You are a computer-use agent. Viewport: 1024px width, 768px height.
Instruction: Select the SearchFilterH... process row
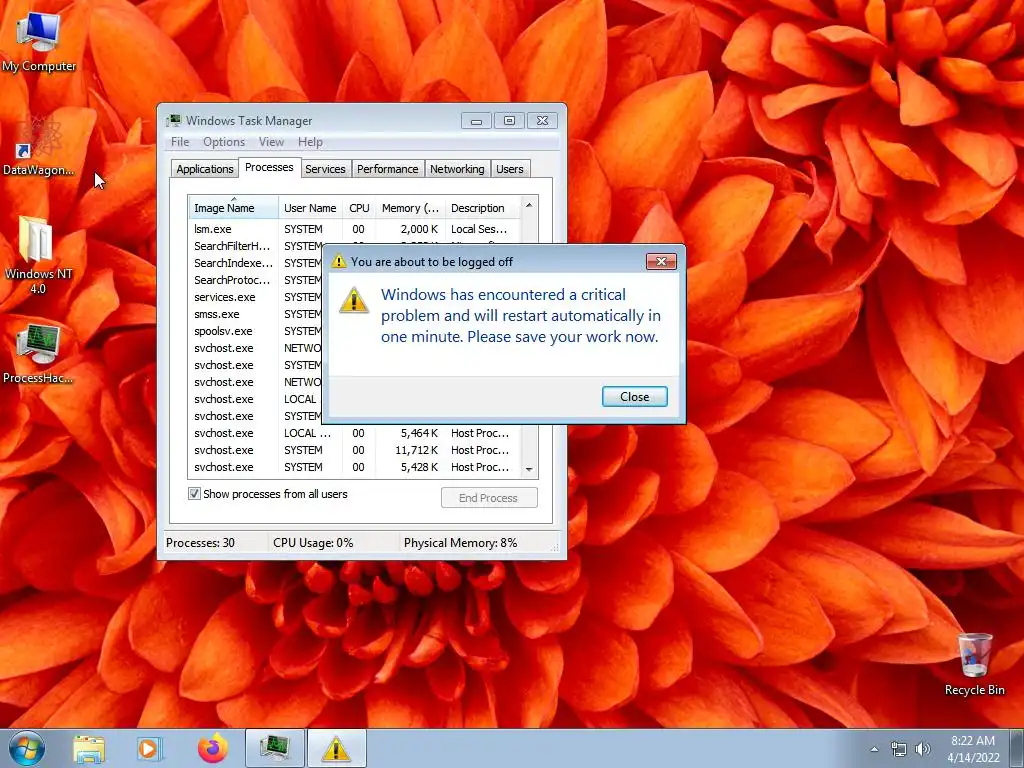tap(255, 246)
